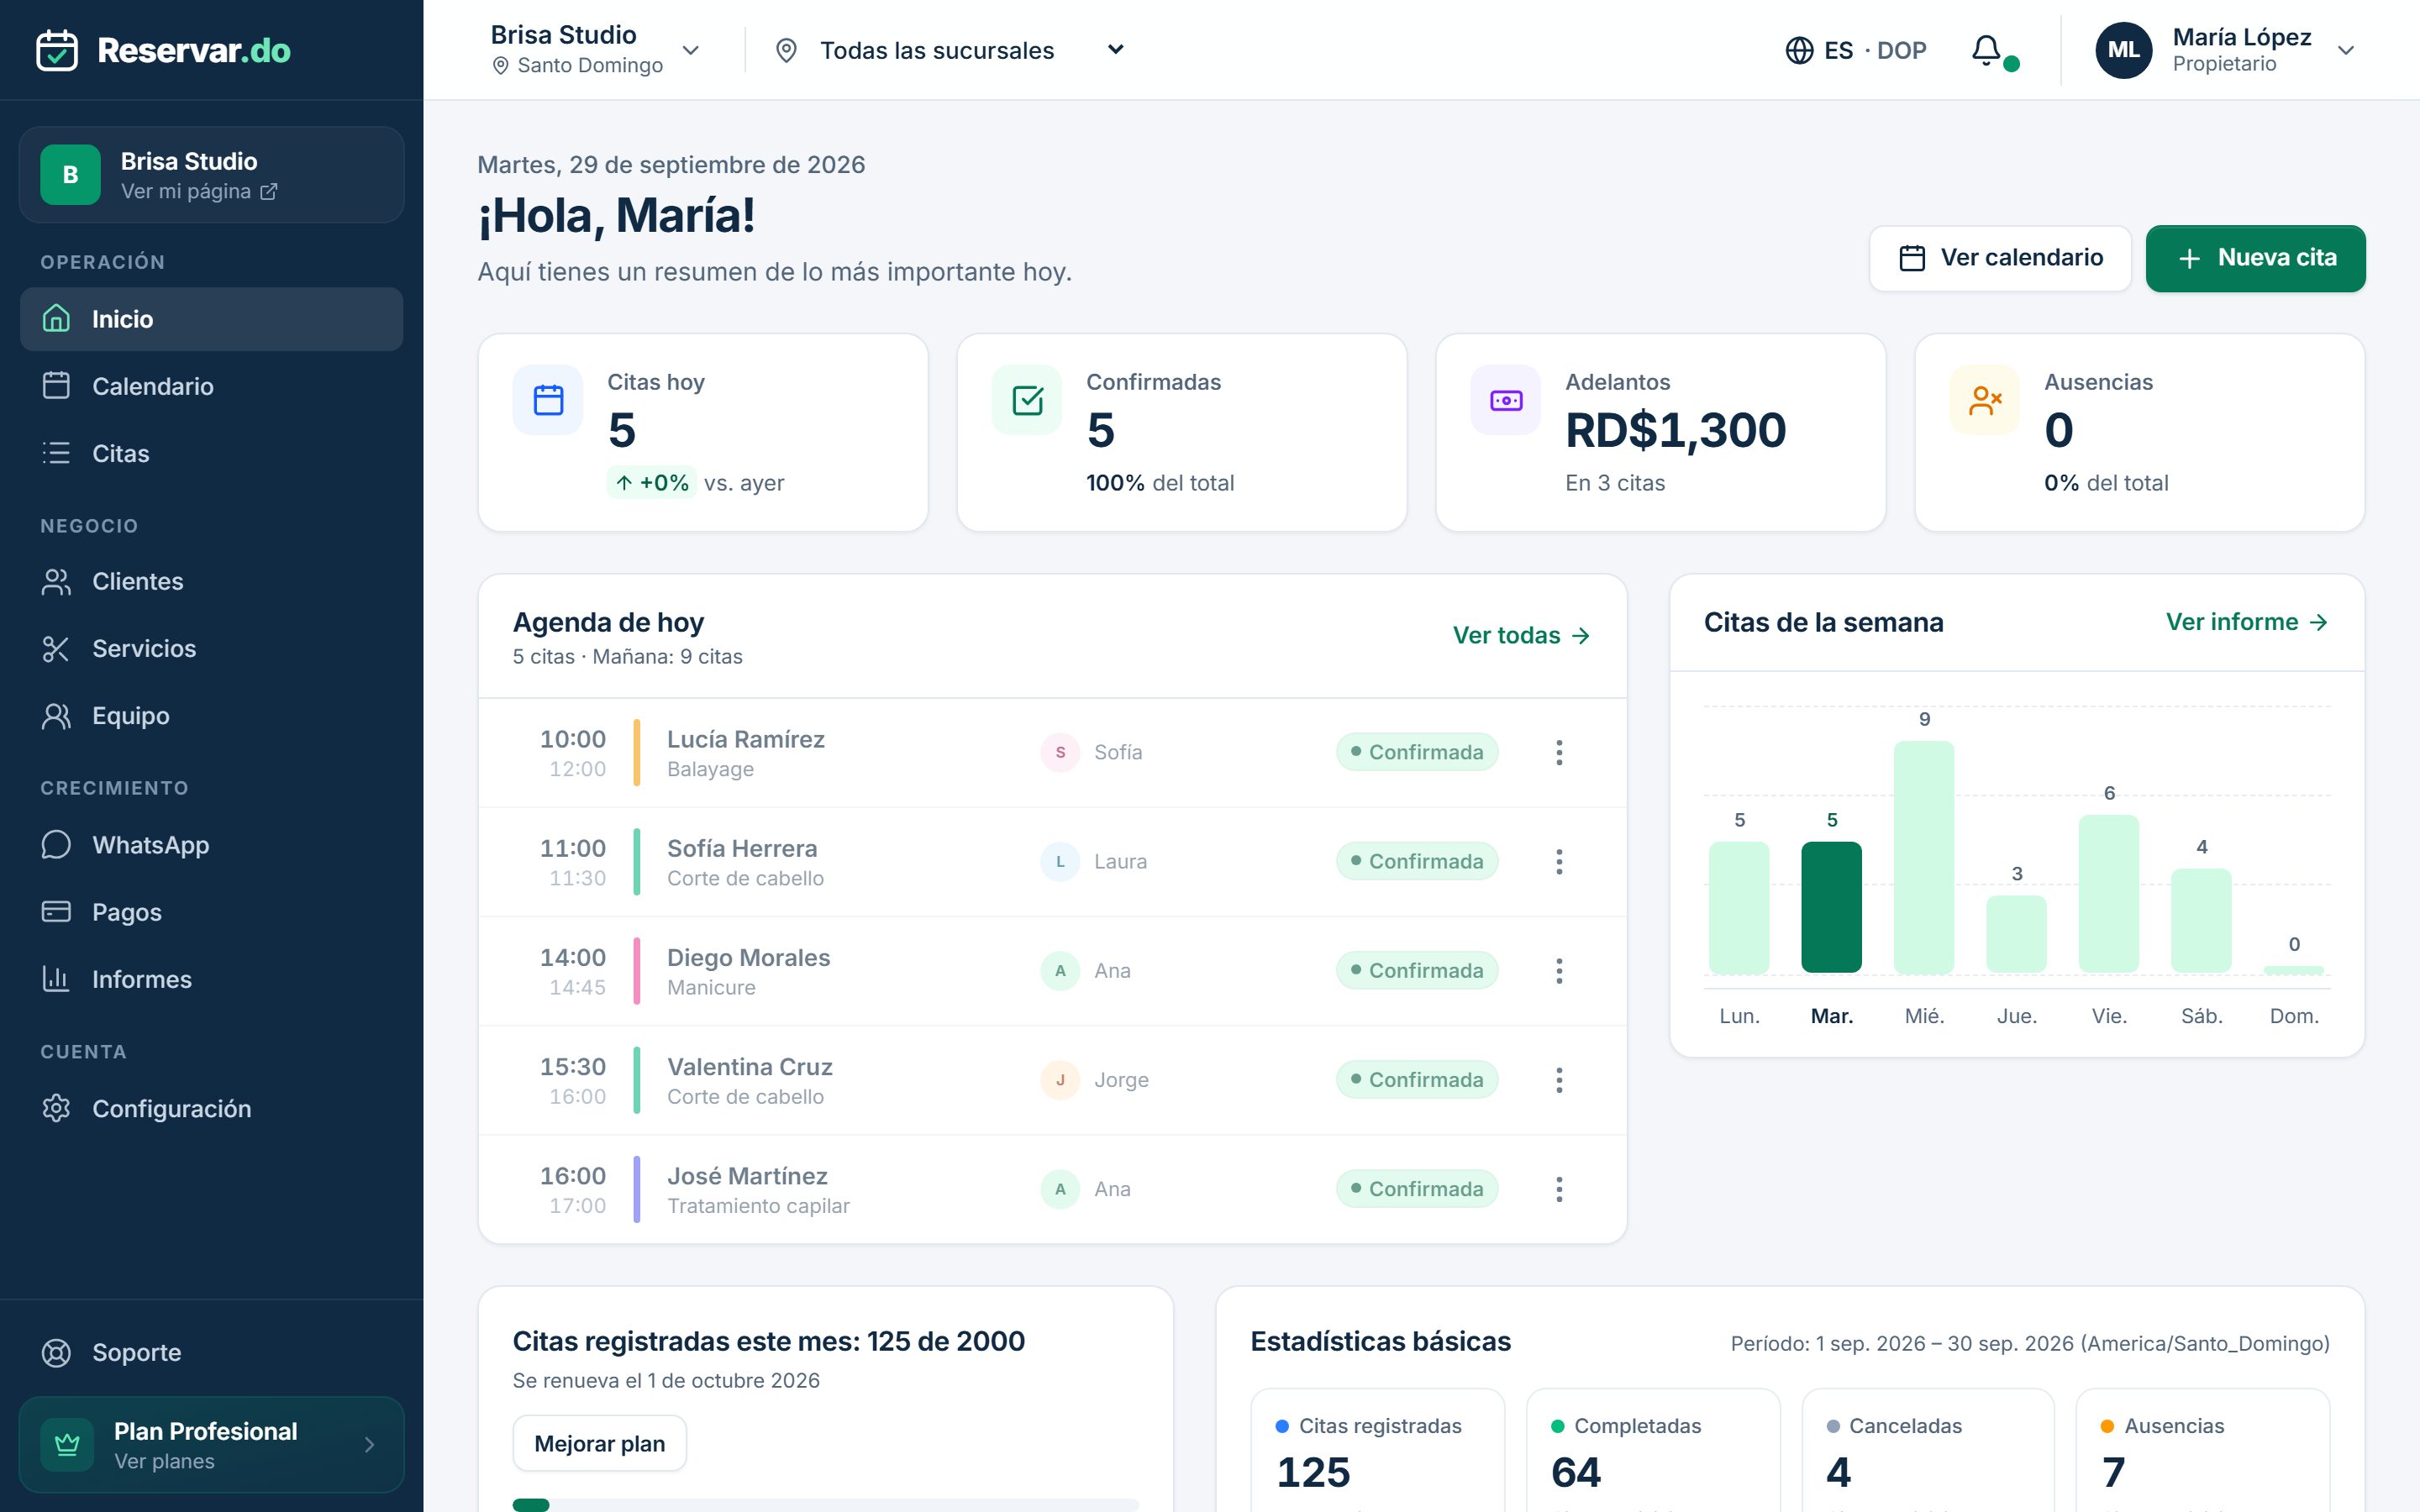Follow the Ver todas link
Image resolution: width=2420 pixels, height=1512 pixels.
[1521, 635]
